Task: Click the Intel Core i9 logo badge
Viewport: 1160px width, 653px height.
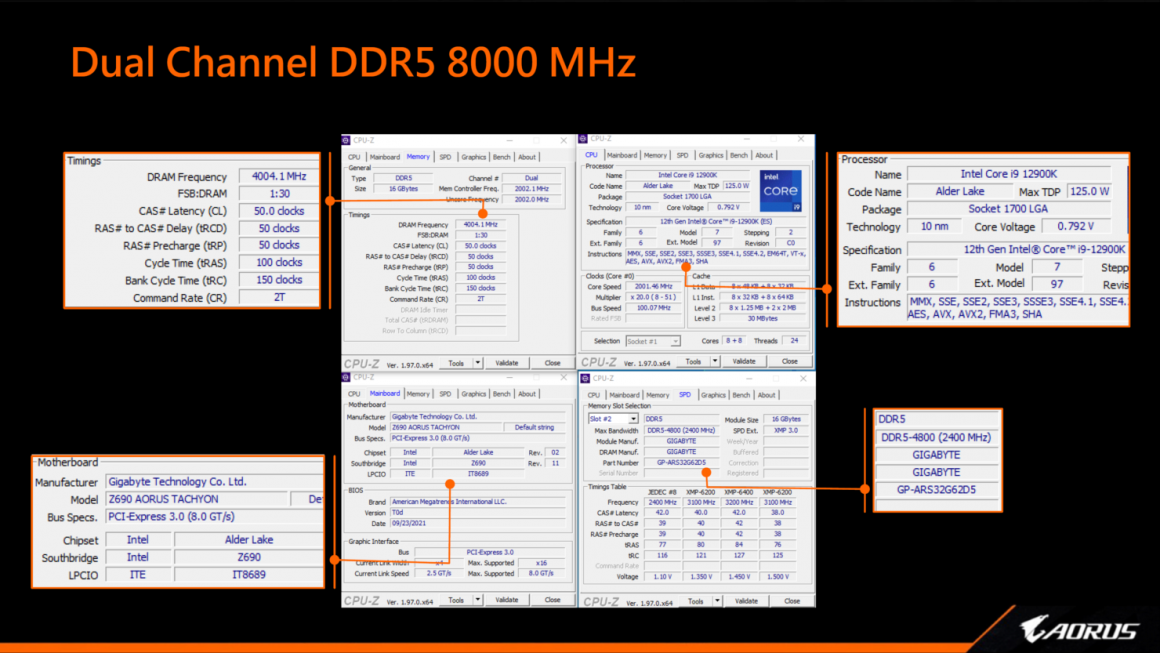Action: [781, 191]
